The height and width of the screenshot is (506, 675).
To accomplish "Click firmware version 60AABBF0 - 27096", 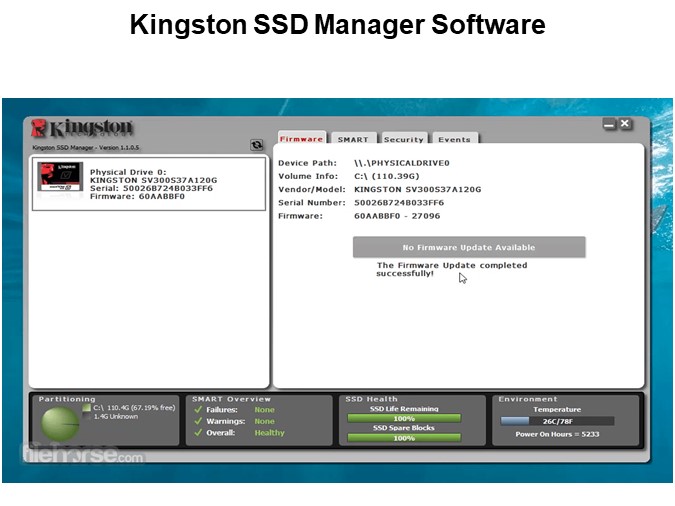I will pos(397,216).
